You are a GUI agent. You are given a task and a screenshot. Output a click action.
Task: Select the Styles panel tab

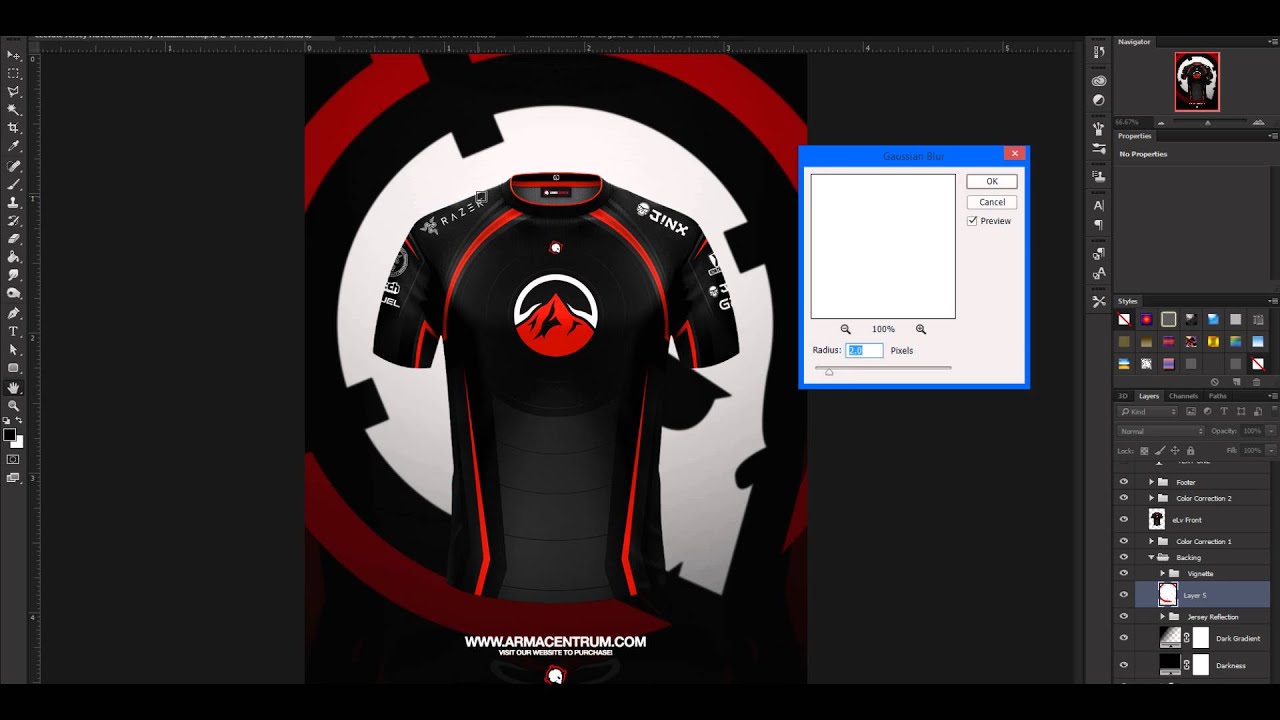coord(1128,301)
